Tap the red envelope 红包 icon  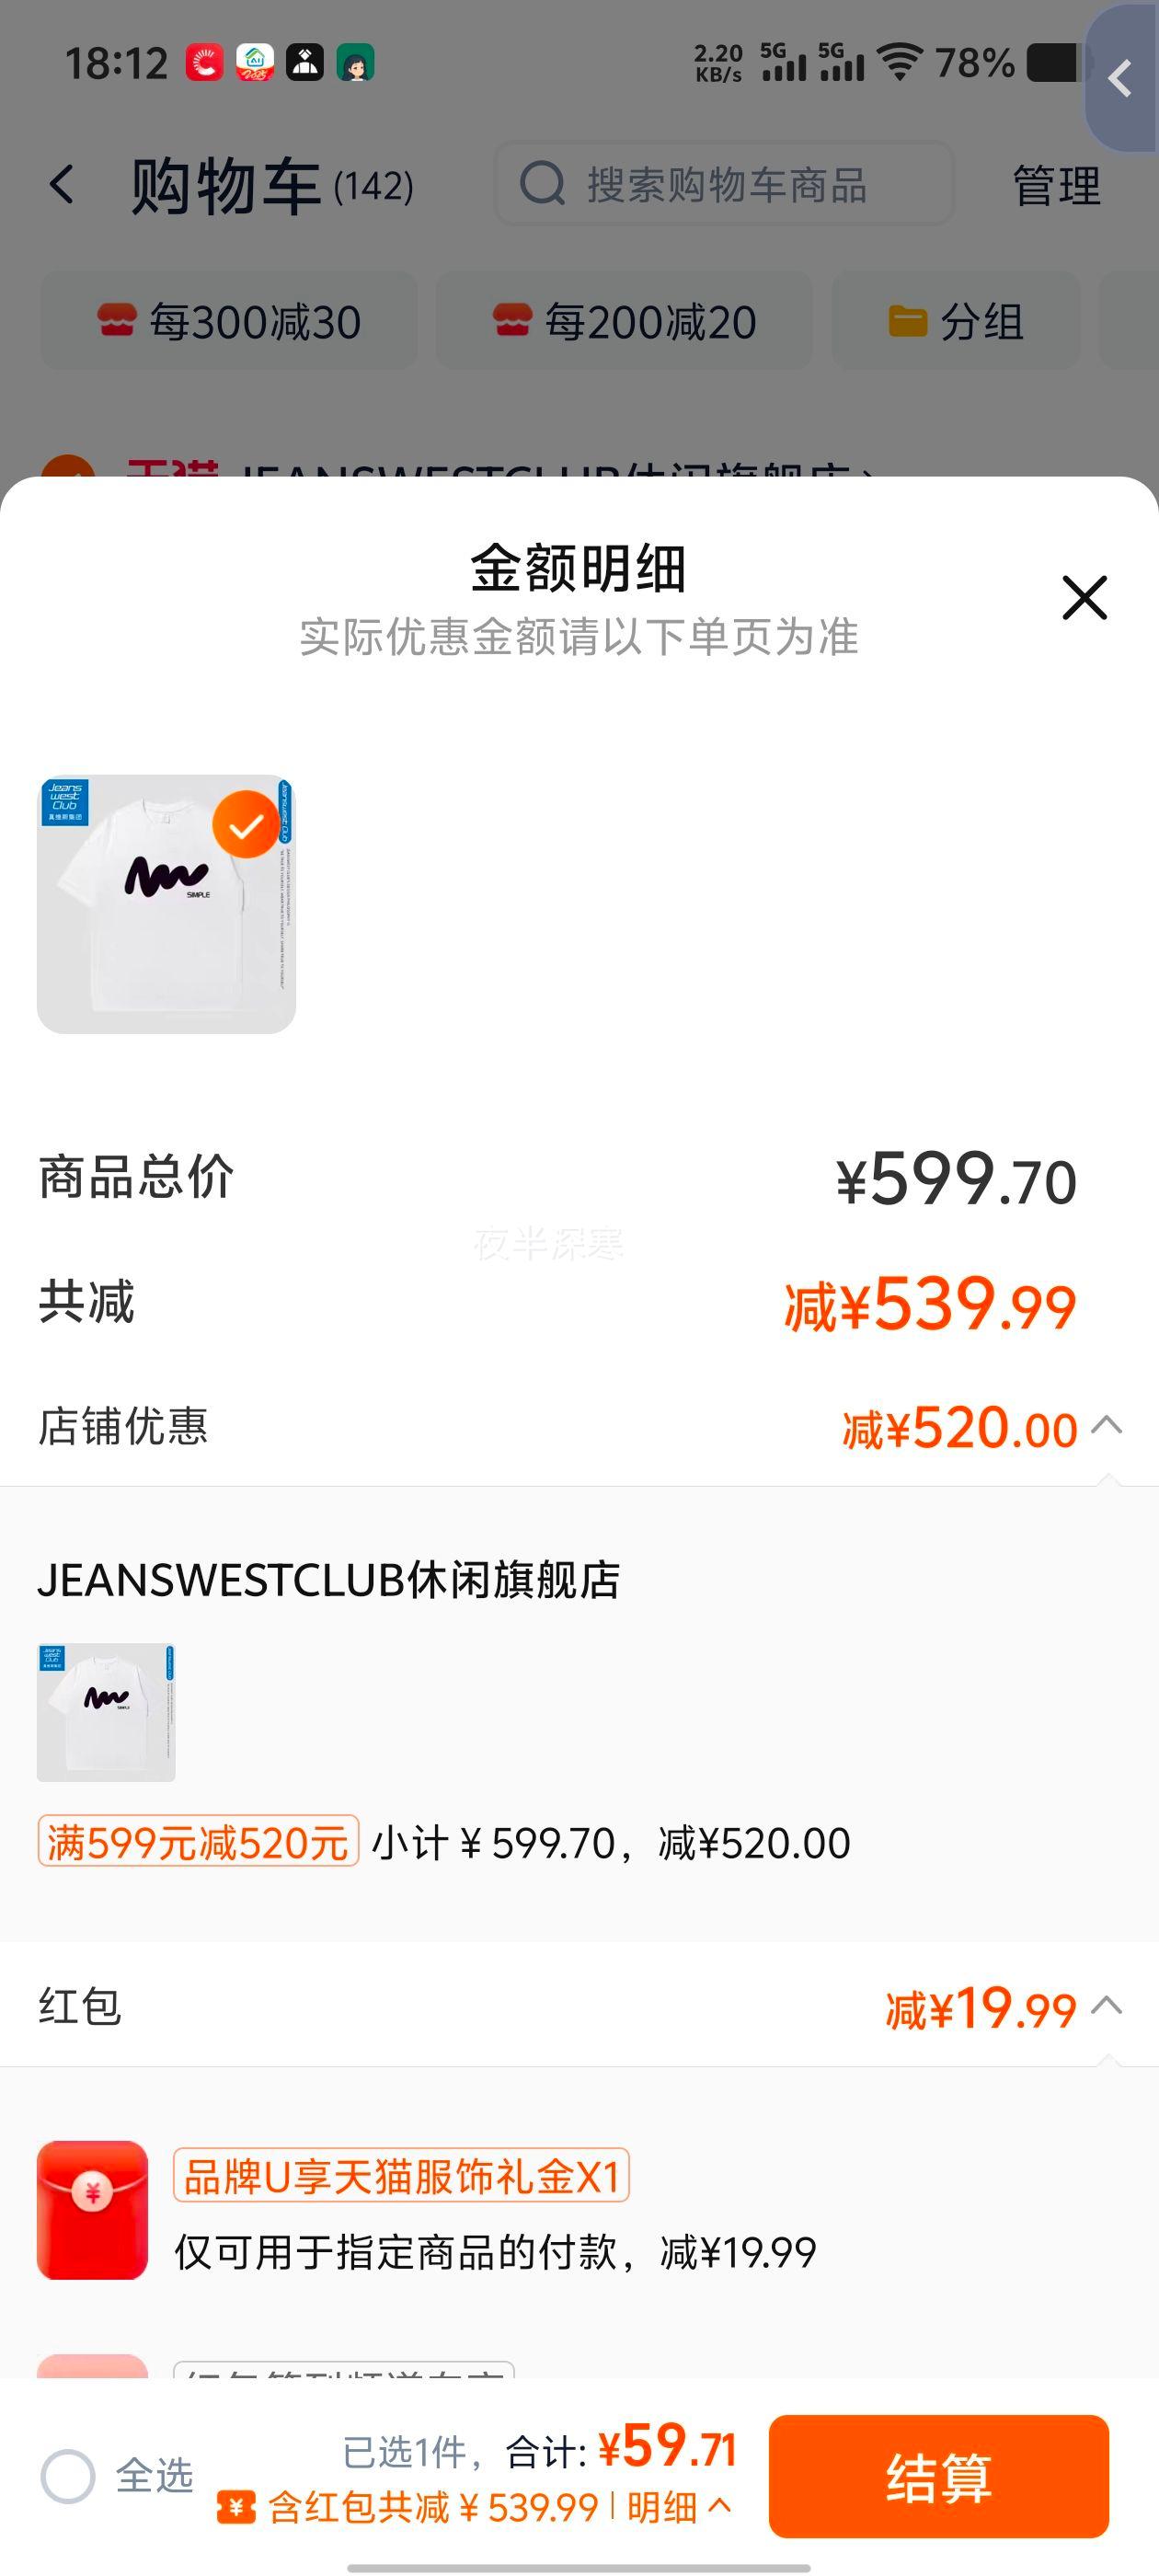point(92,2209)
